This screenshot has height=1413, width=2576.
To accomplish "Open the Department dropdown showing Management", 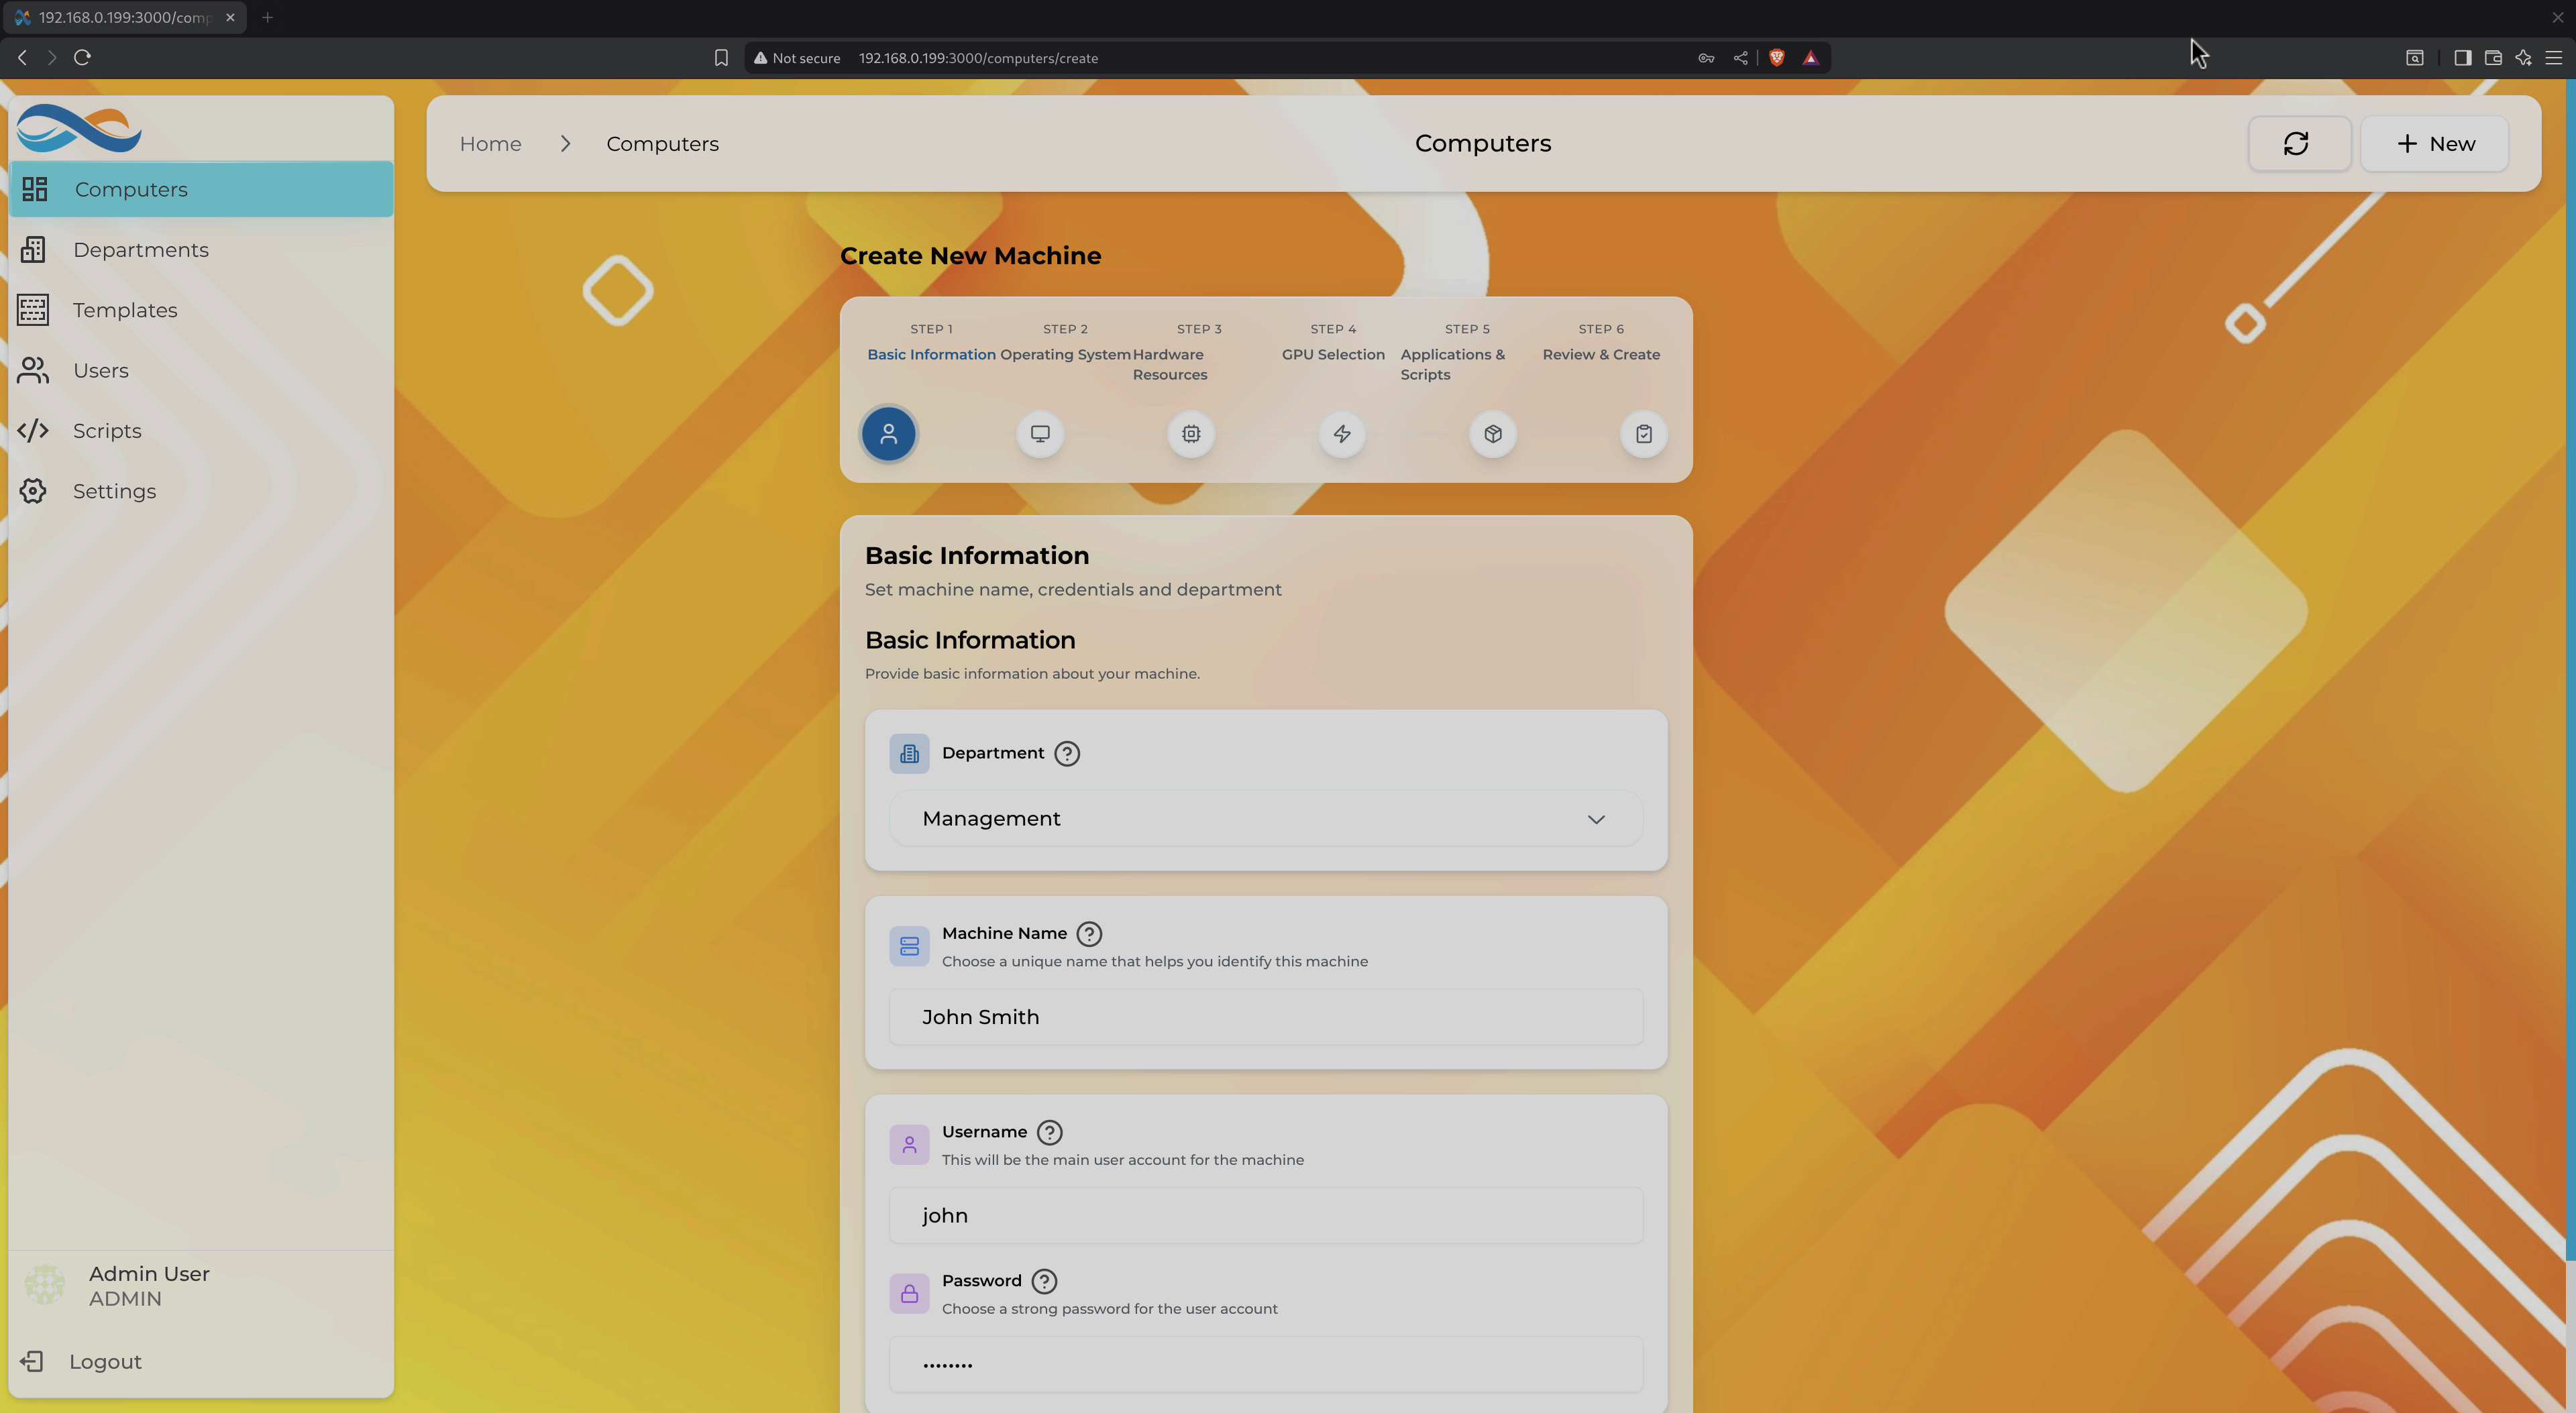I will (x=1264, y=818).
